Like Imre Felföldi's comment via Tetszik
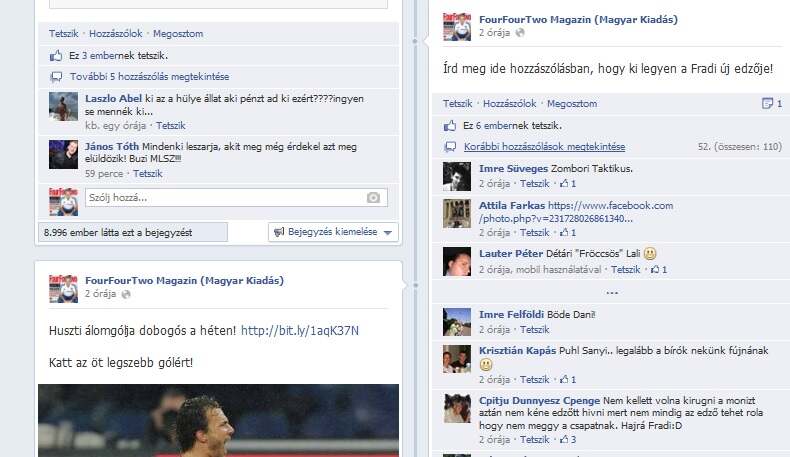Screen dimensions: 790x457 tap(534, 330)
